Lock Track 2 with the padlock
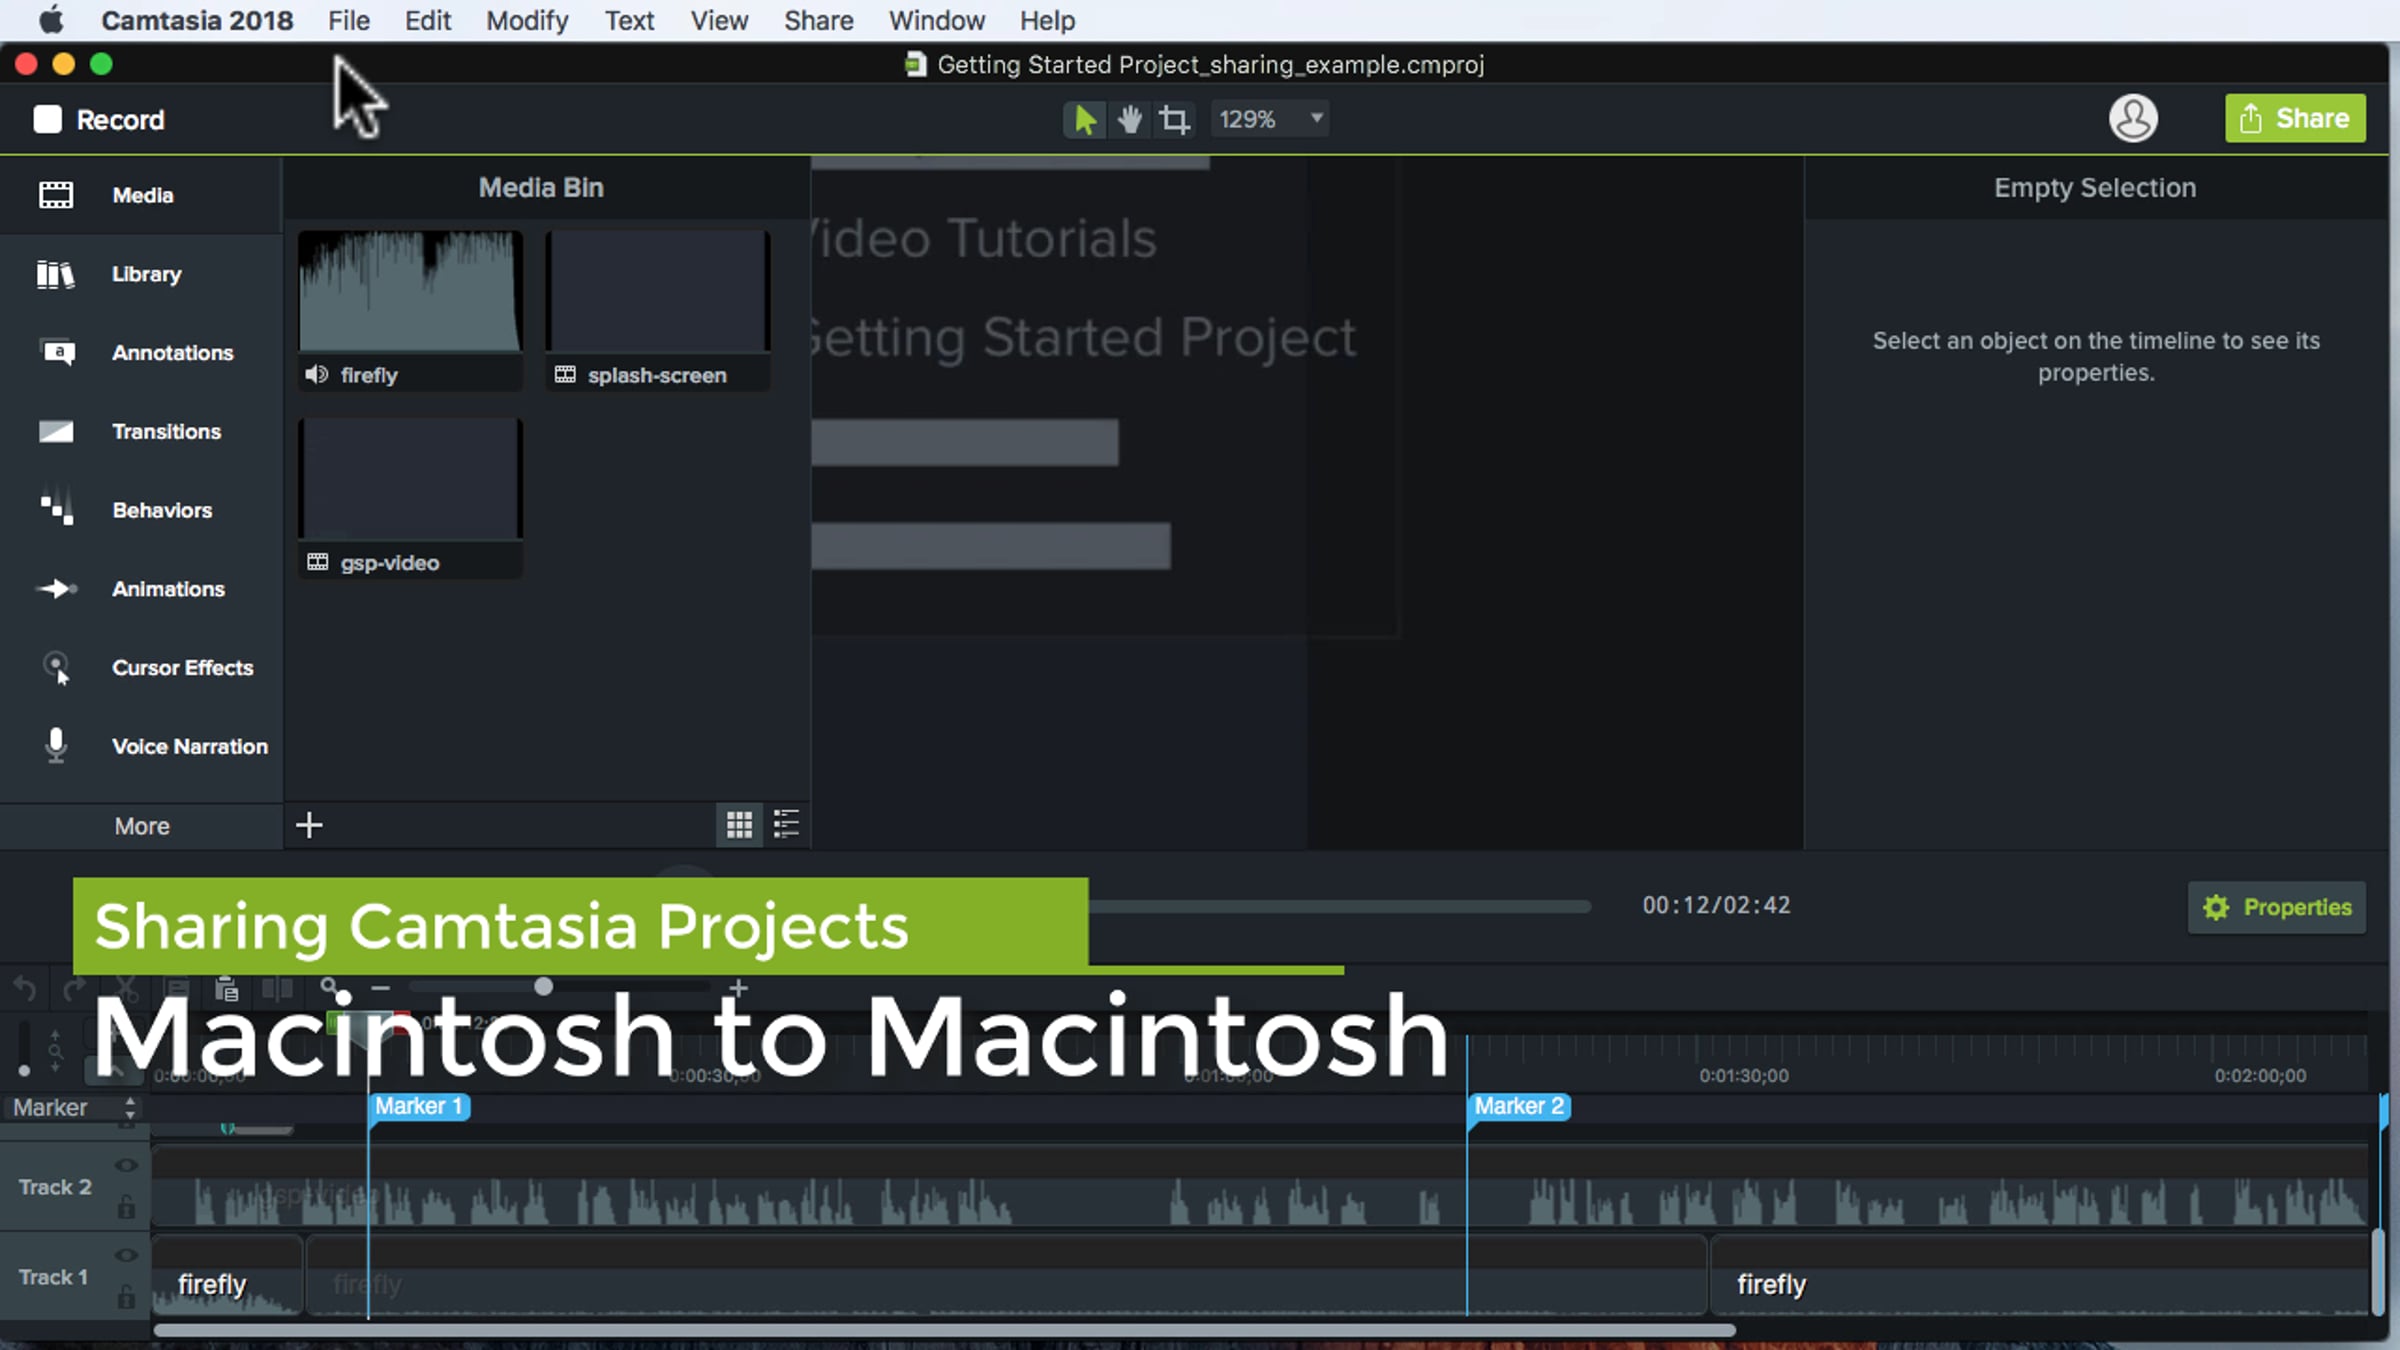2400x1350 pixels. (x=126, y=1208)
